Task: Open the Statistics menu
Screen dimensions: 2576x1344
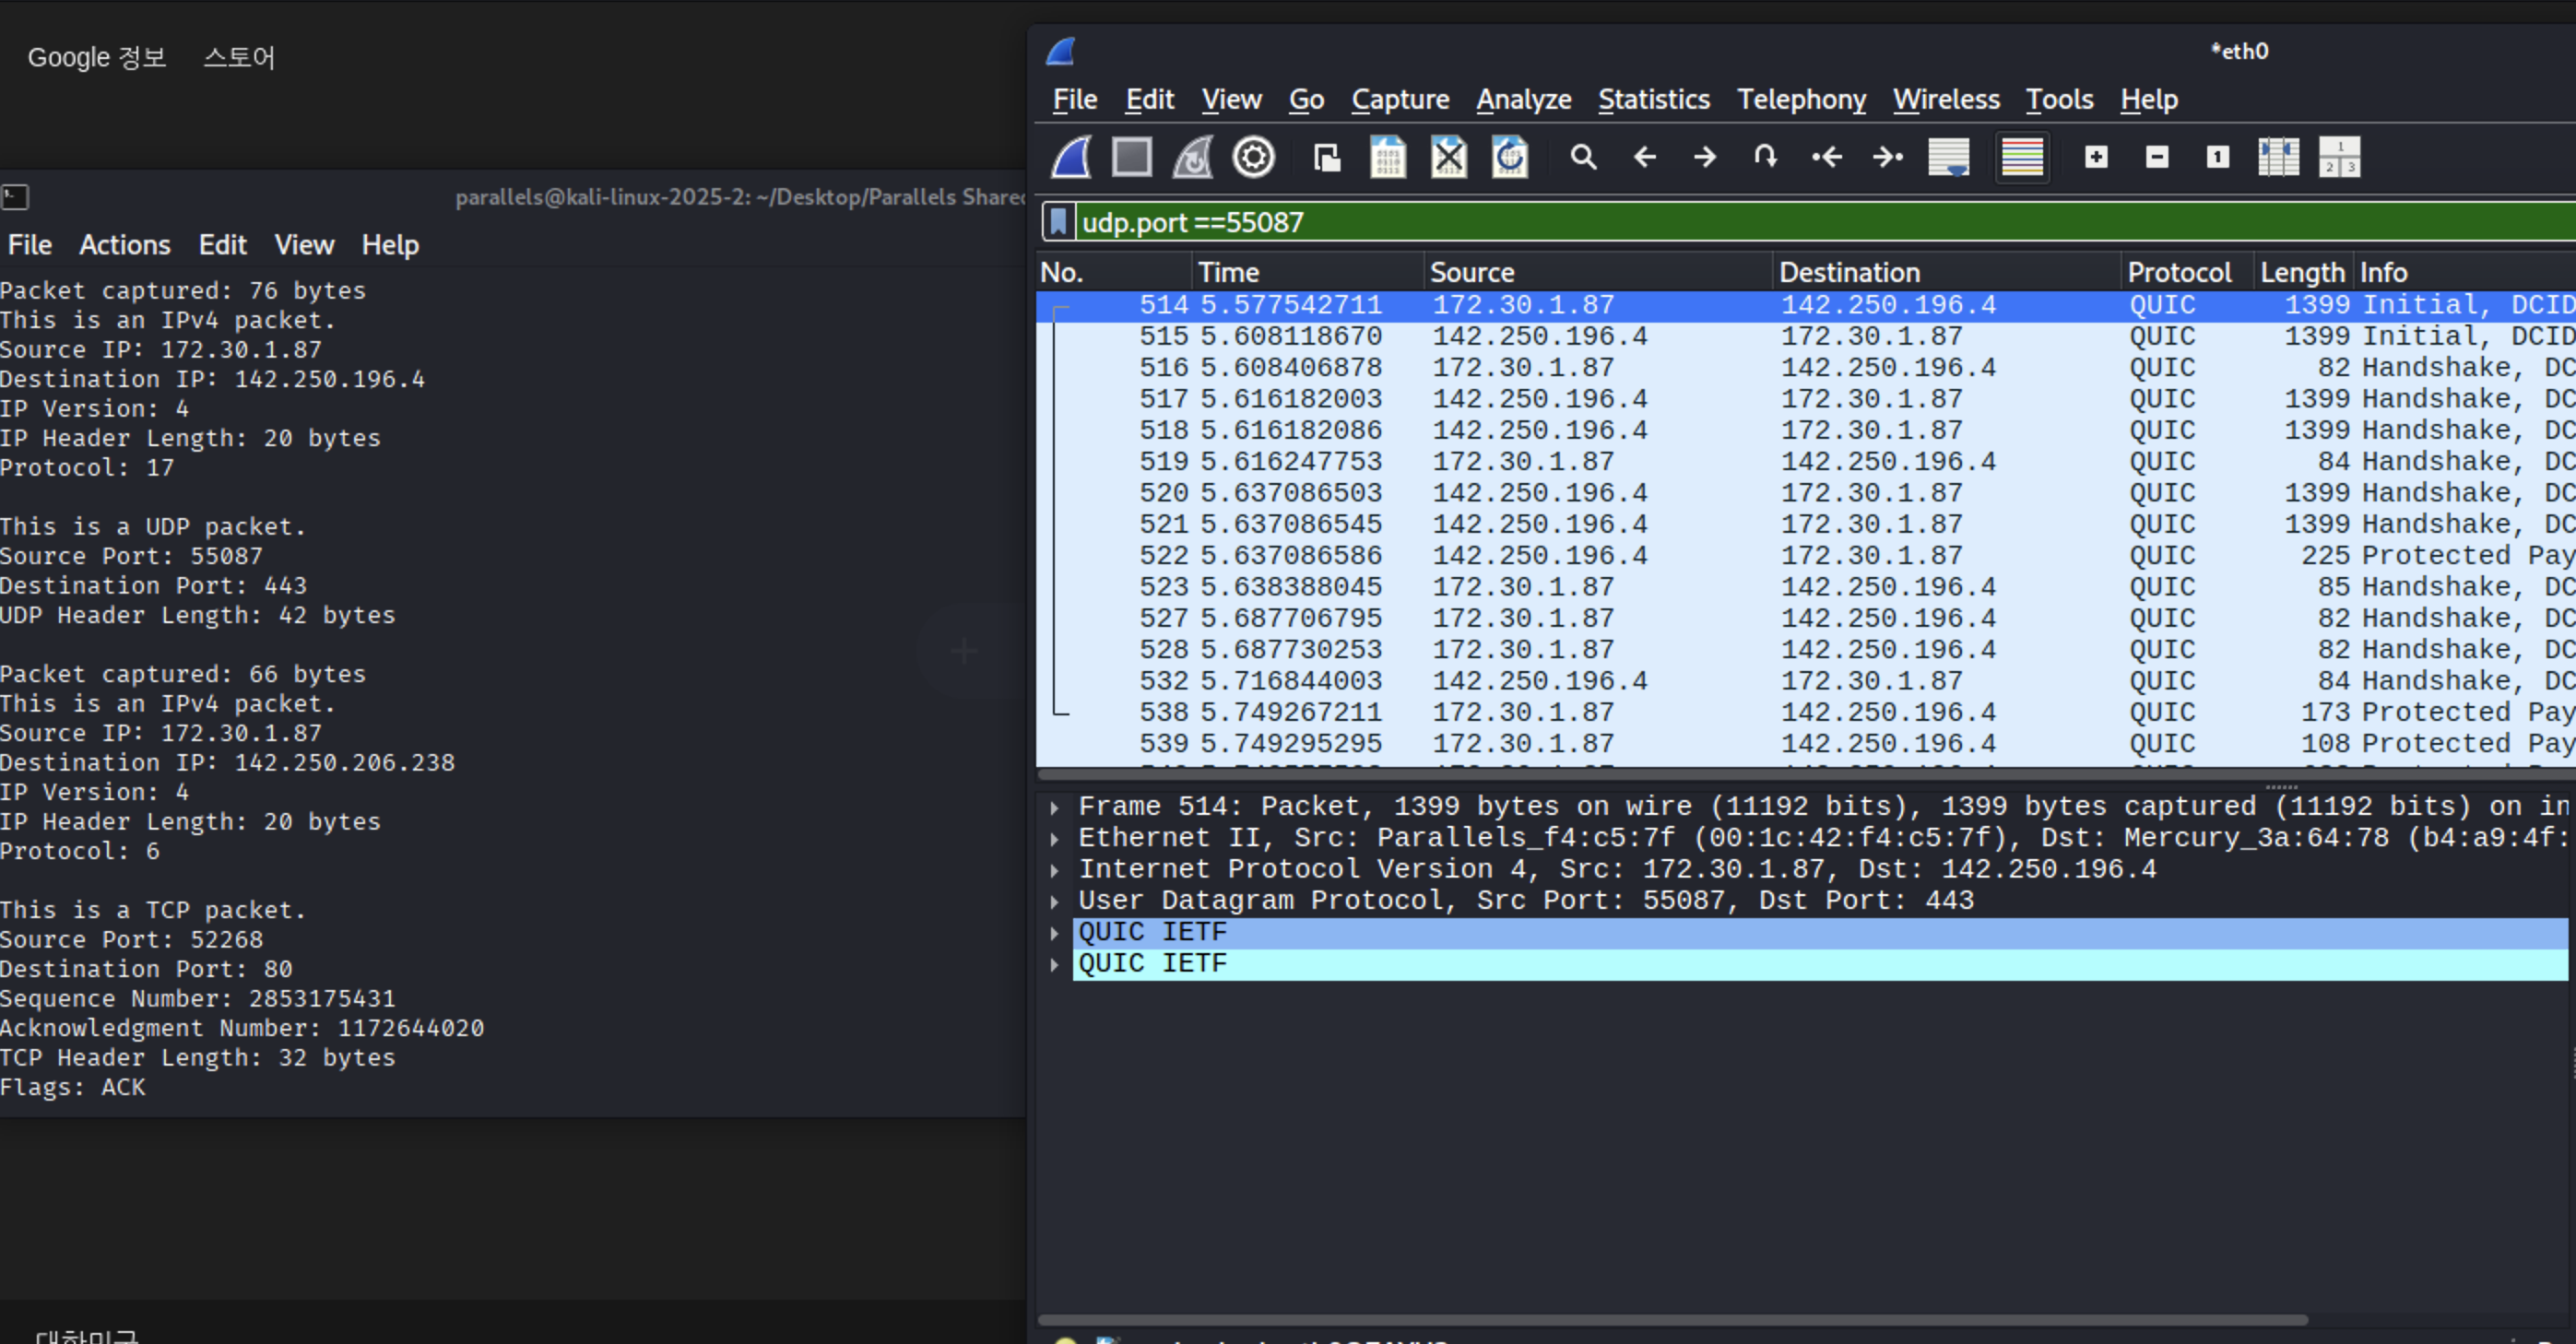Action: (1653, 100)
